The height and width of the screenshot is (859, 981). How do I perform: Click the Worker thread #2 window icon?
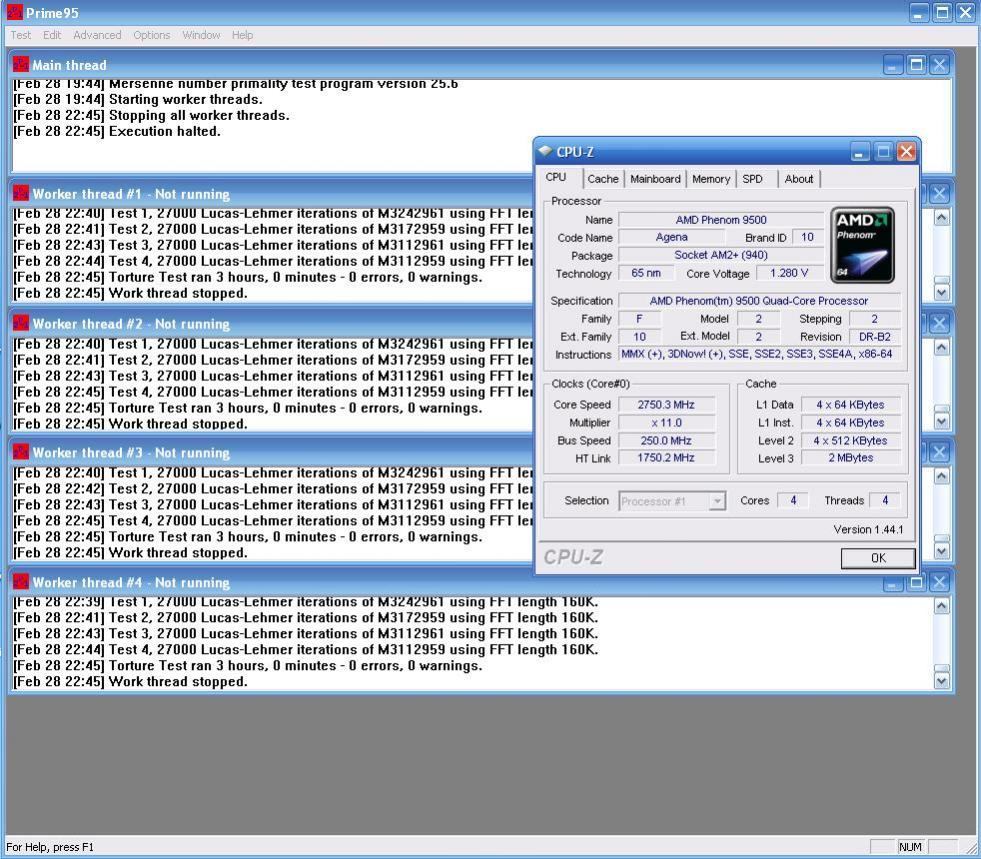tap(21, 323)
